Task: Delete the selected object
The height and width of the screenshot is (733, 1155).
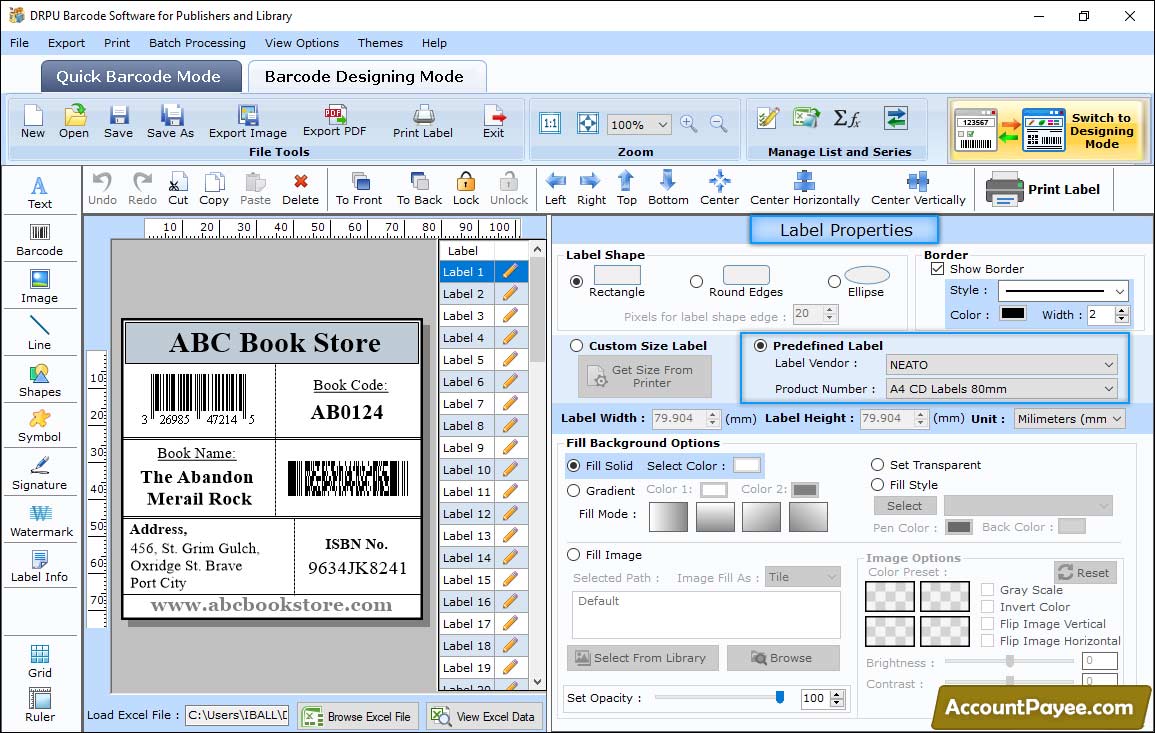Action: (x=301, y=189)
